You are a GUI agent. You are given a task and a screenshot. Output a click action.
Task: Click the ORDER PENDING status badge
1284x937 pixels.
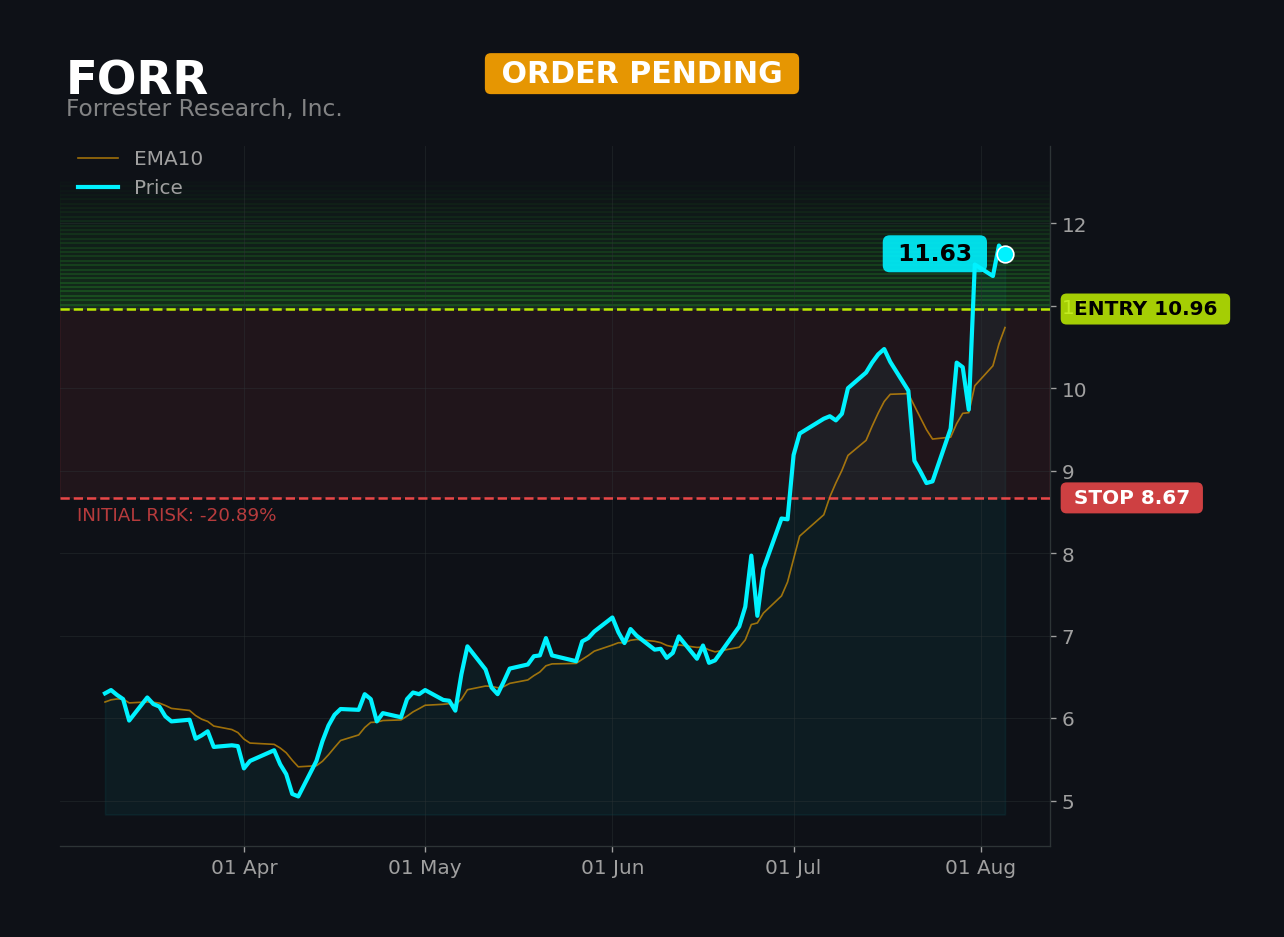click(x=642, y=74)
